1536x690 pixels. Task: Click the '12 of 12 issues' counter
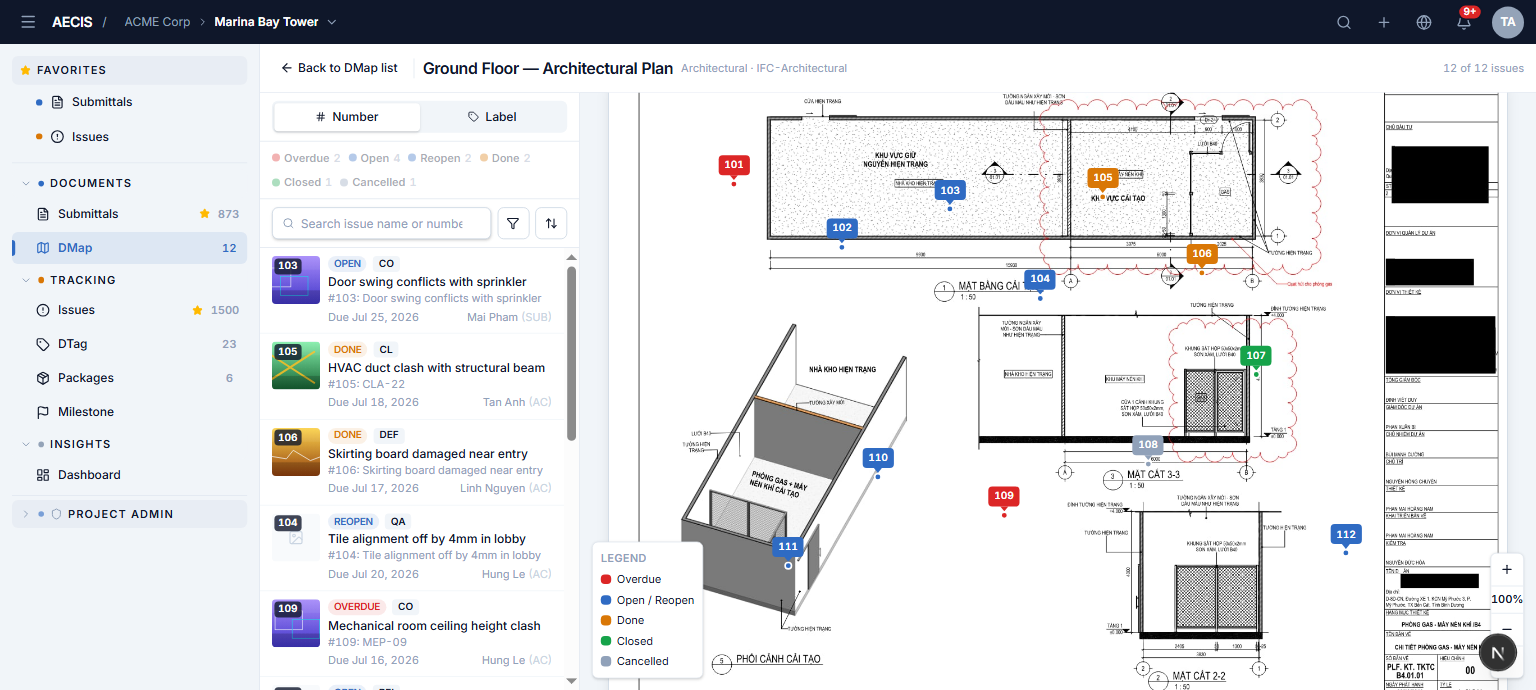coord(1484,68)
